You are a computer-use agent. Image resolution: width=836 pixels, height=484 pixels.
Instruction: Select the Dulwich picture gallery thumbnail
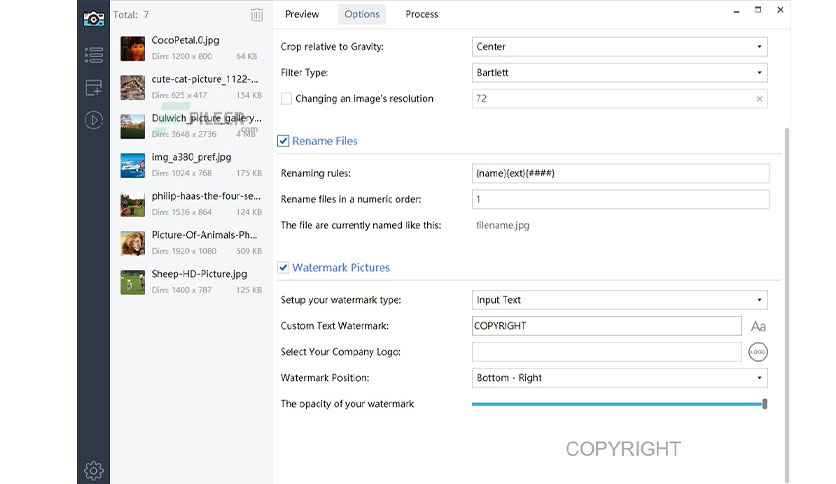(x=133, y=126)
